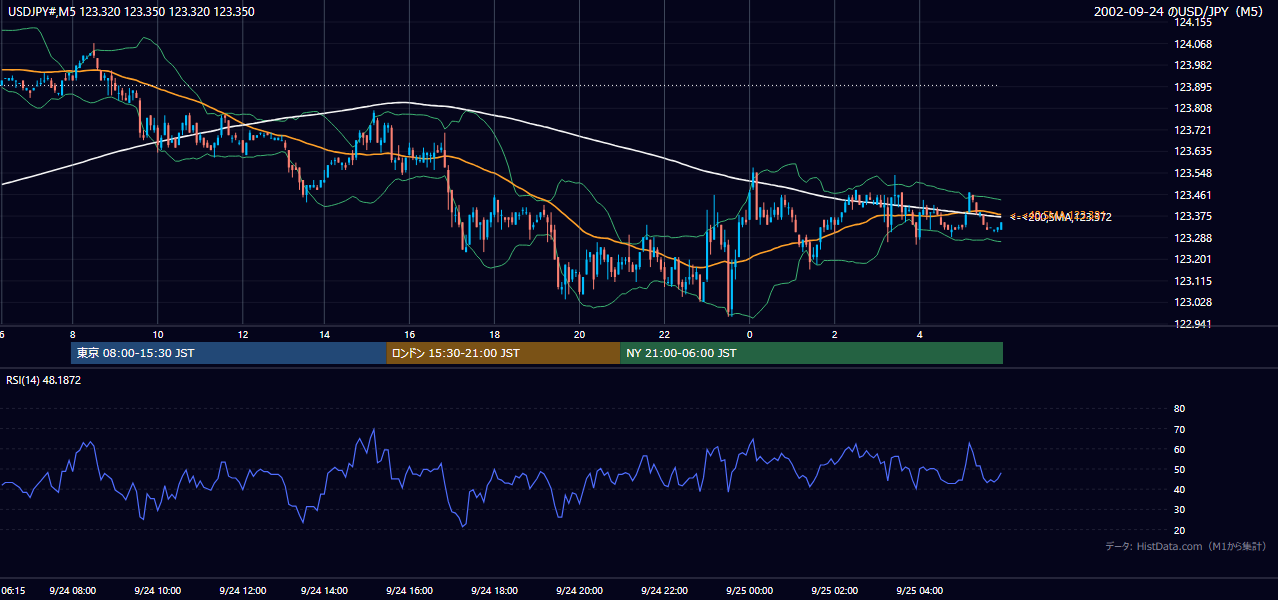The width and height of the screenshot is (1278, 600).
Task: Click price axis label 122.941
Action: [1192, 324]
